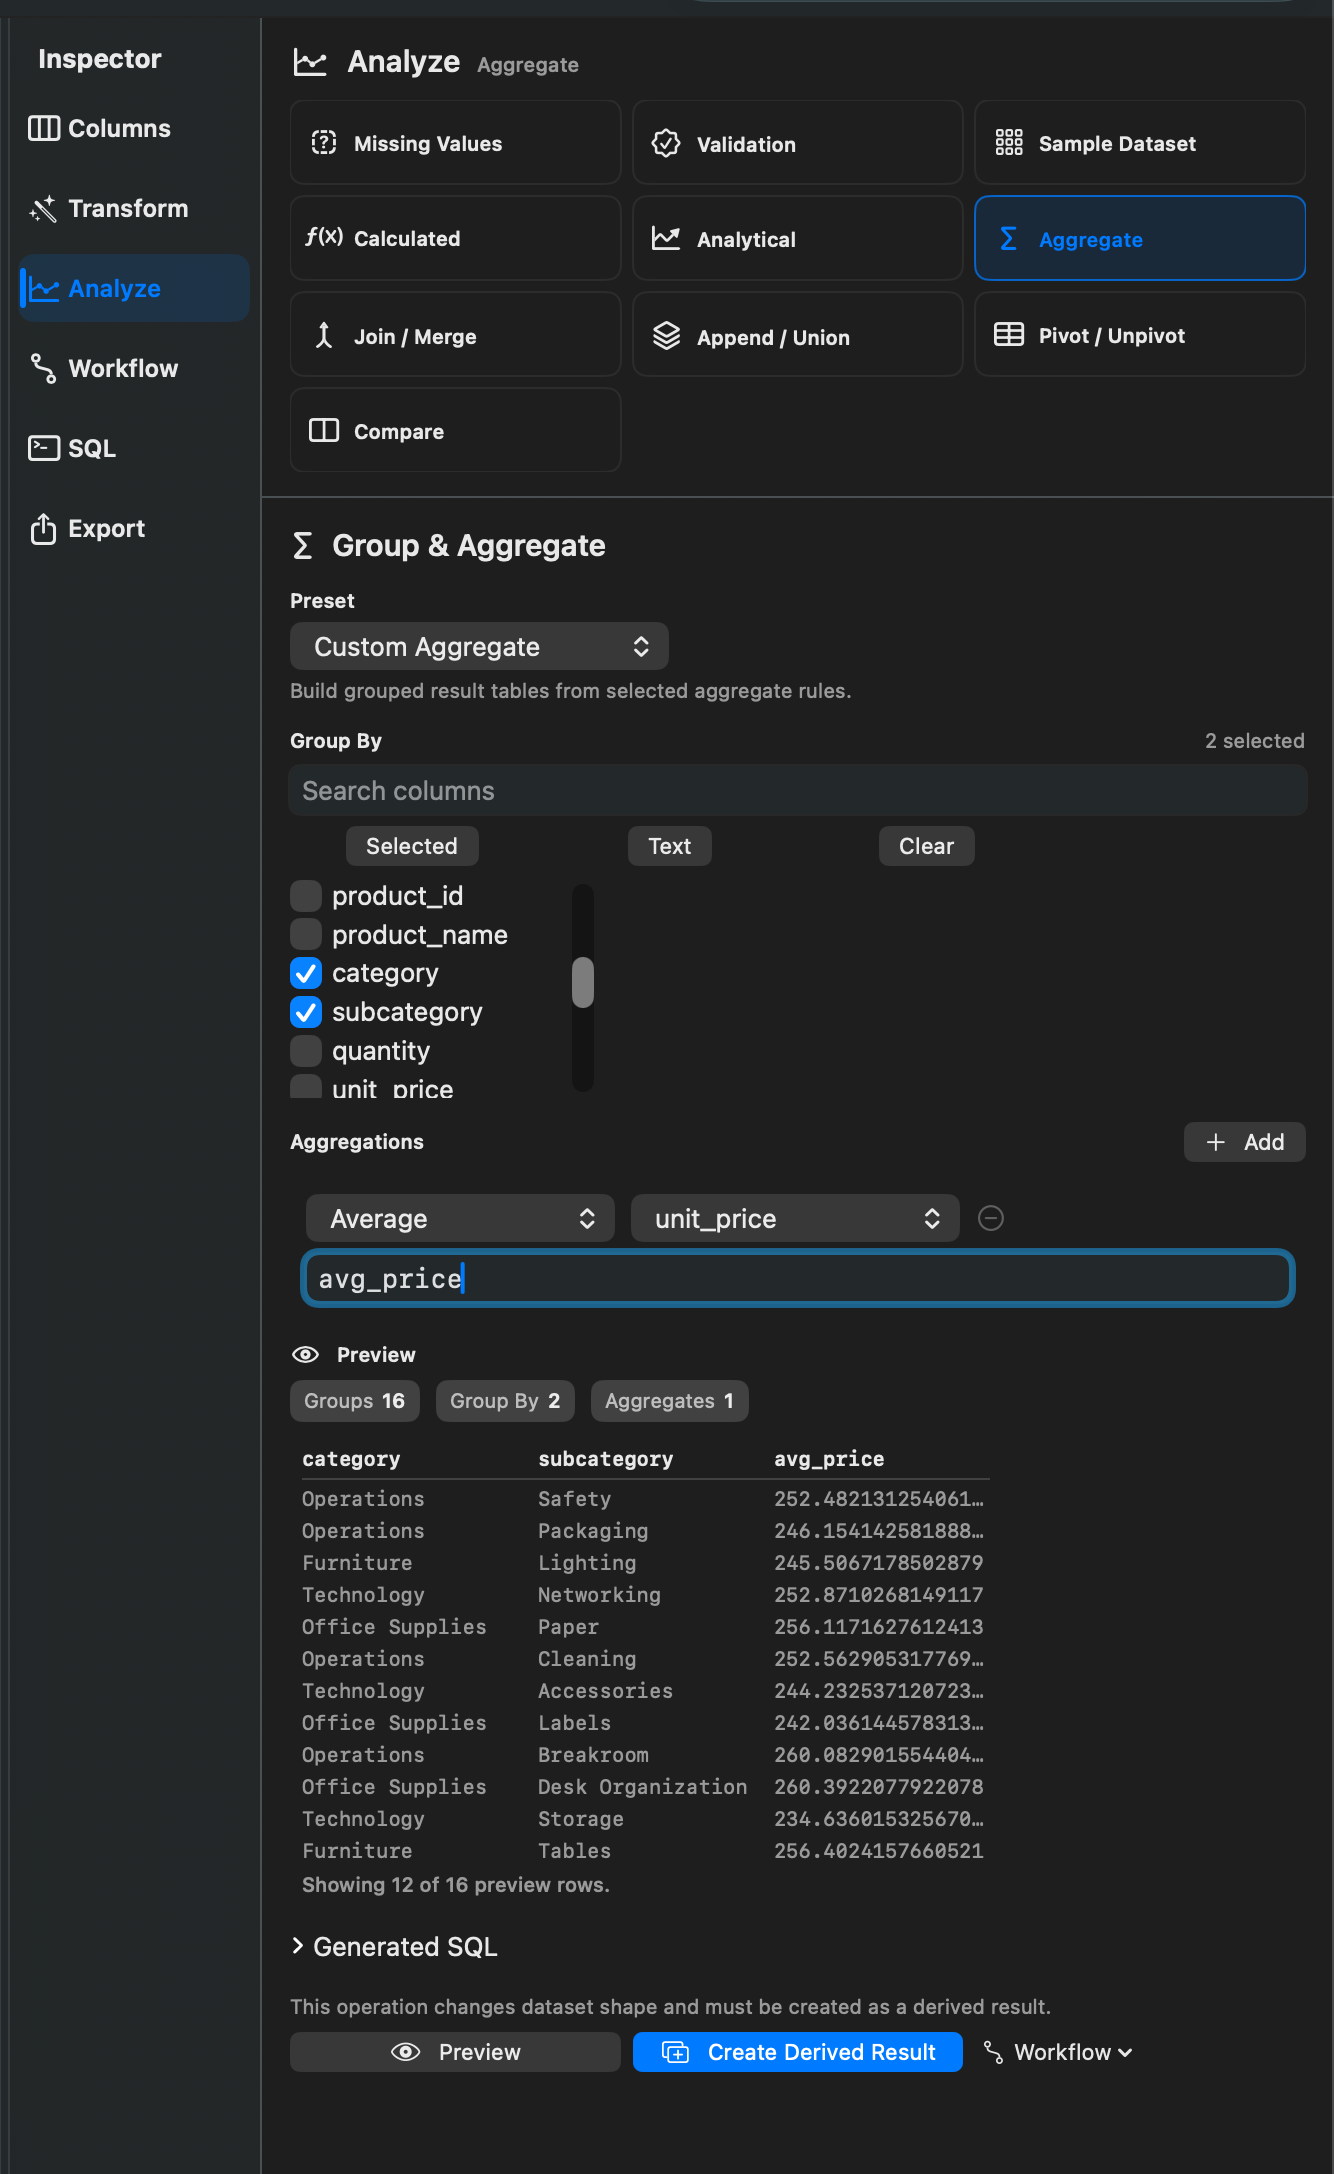
Task: Uncheck the category checkbox
Action: (306, 973)
